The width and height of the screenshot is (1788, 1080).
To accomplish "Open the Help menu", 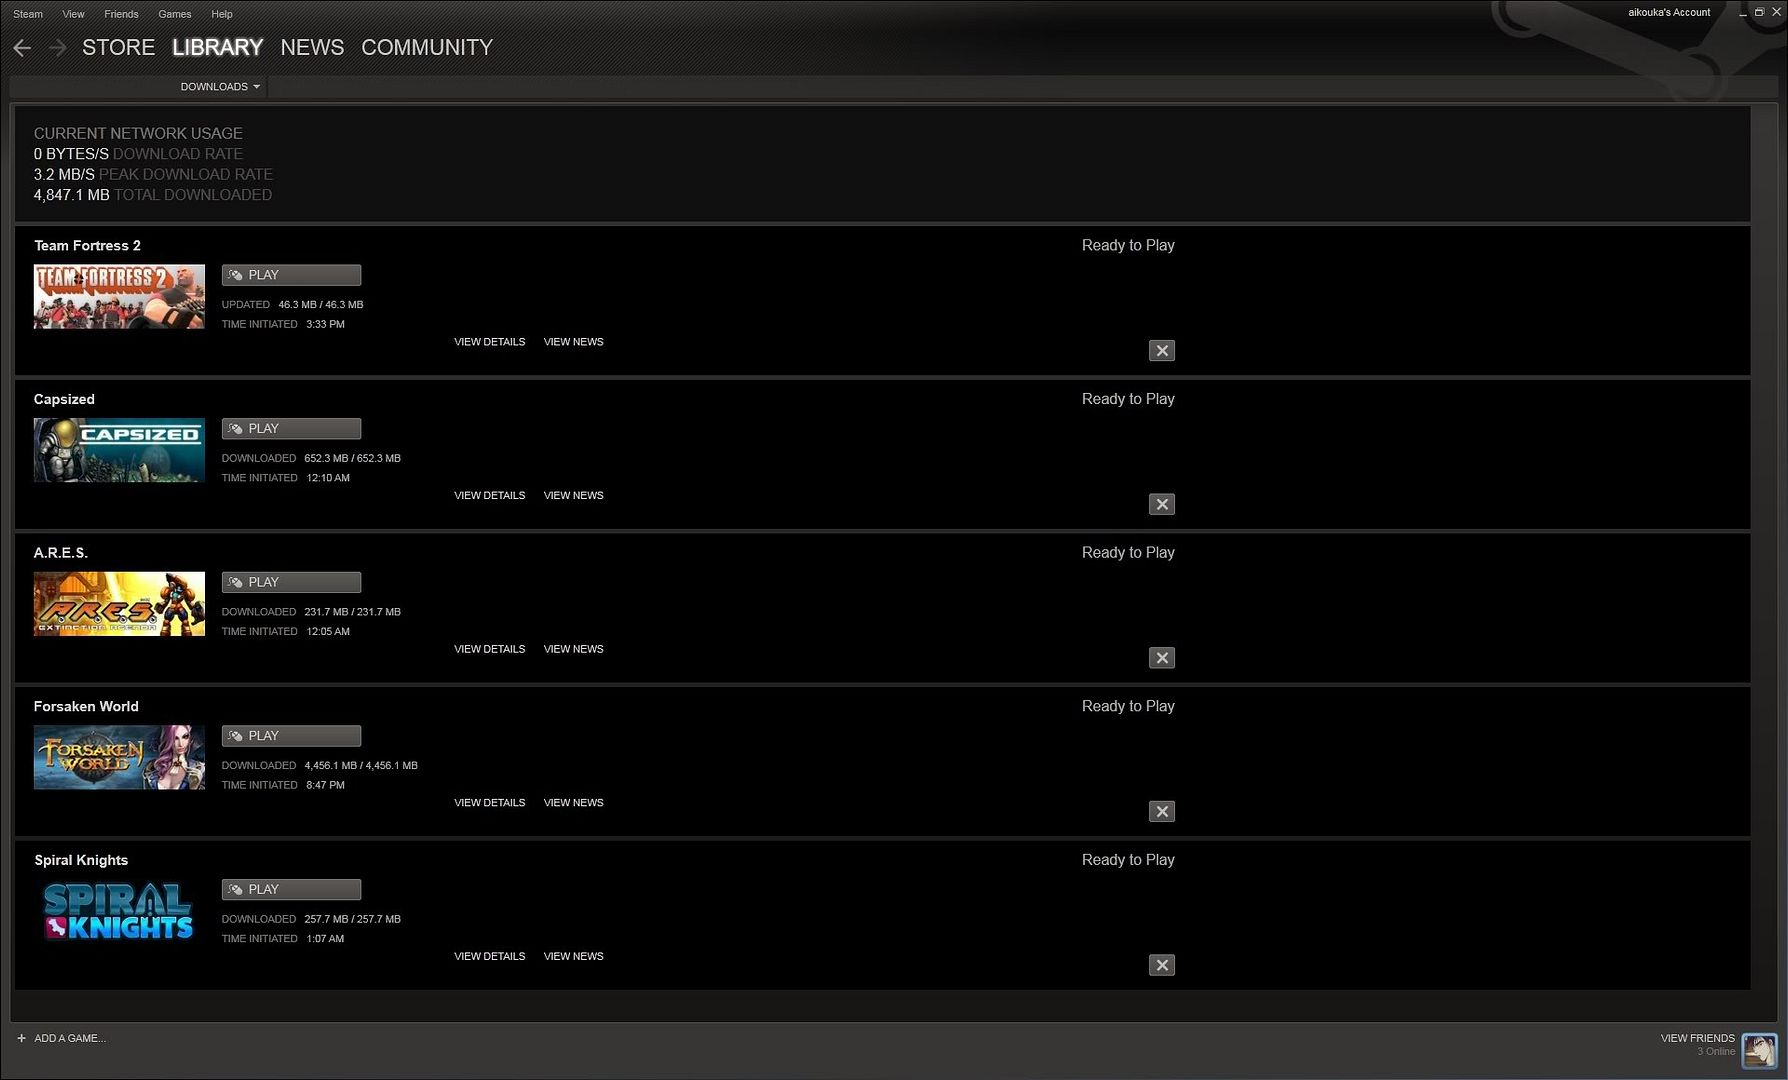I will click(x=222, y=14).
